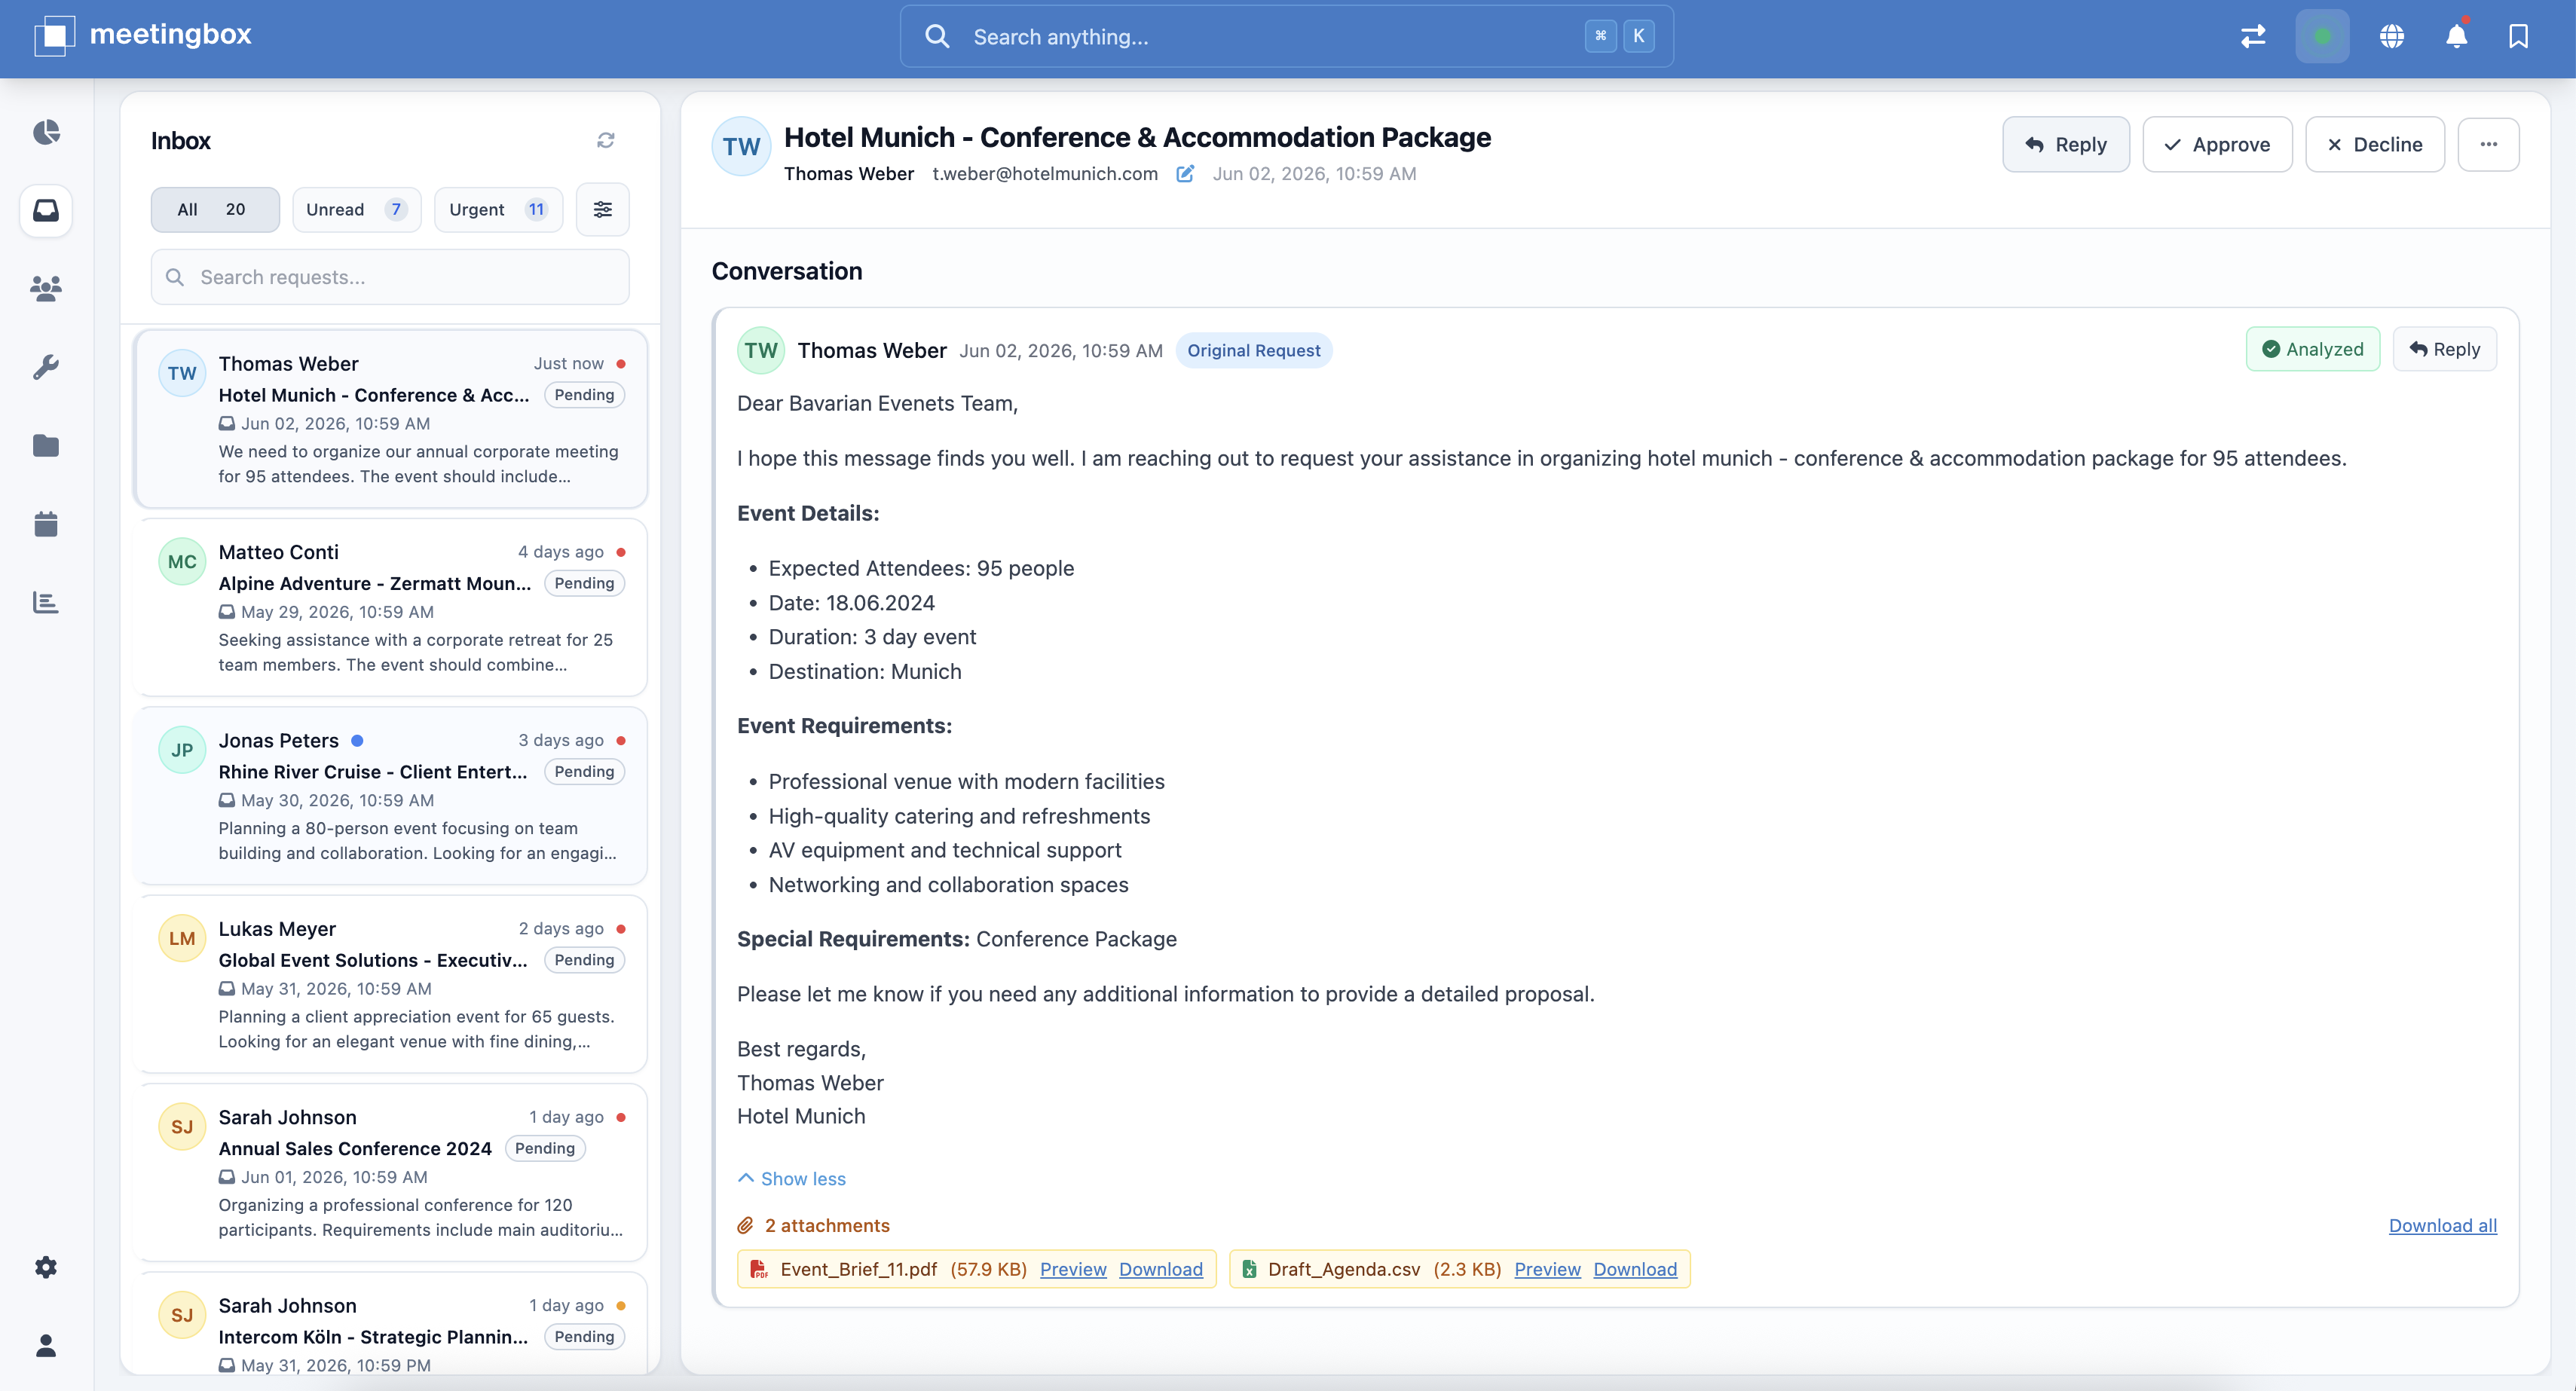Click the LM avatar for Lukas Meyer
The width and height of the screenshot is (2576, 1391).
tap(182, 938)
